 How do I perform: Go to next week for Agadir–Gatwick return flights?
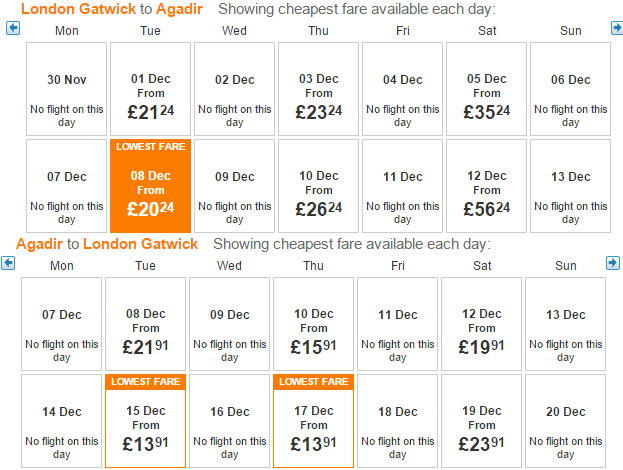613,263
